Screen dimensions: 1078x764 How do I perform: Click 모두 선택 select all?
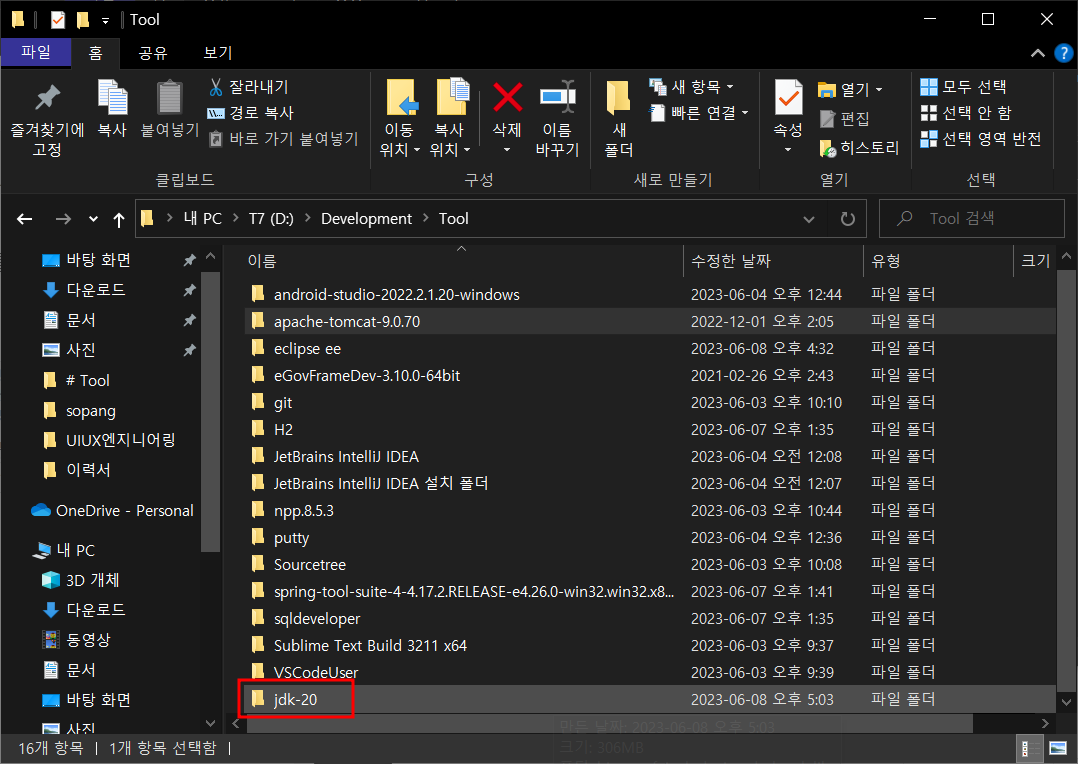tap(963, 87)
